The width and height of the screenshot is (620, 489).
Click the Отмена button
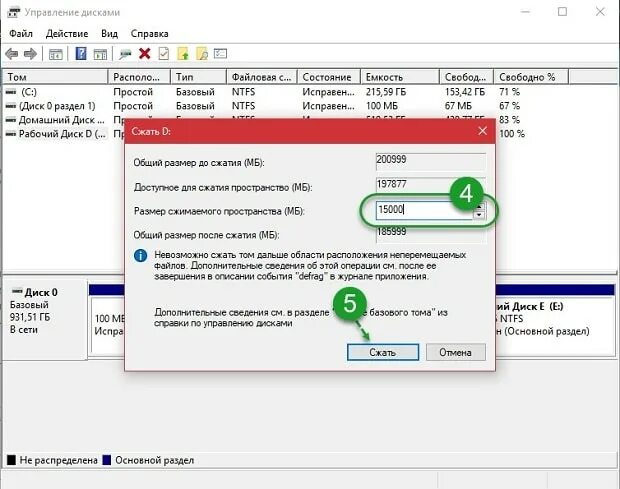(456, 352)
